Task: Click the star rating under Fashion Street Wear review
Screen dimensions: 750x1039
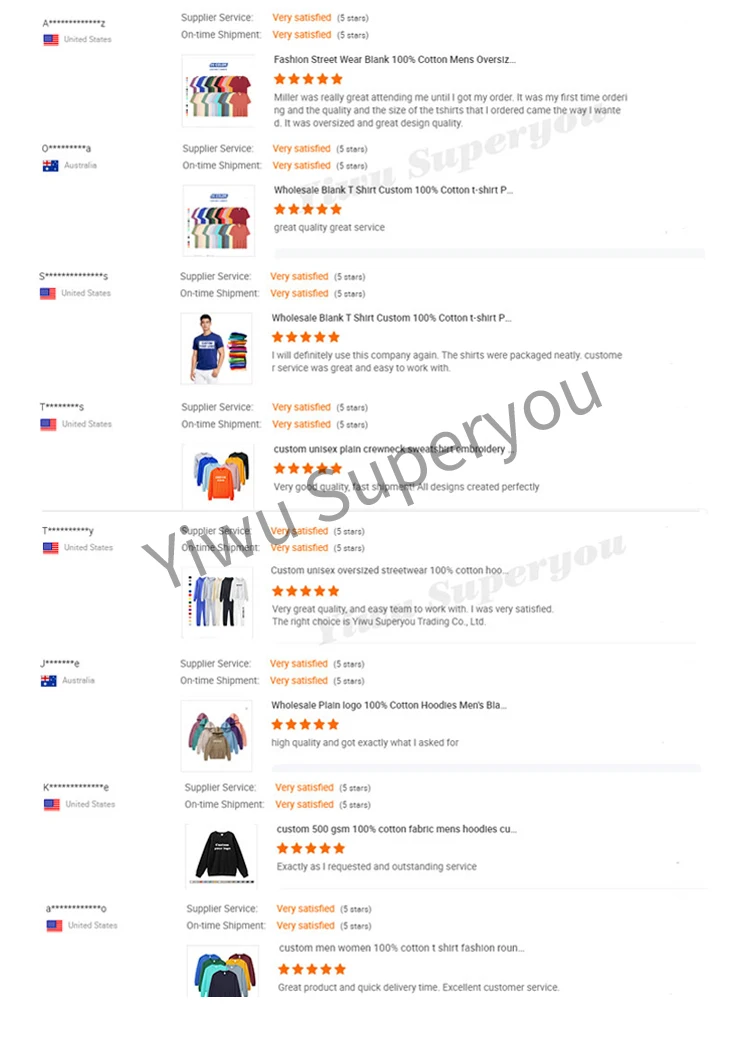Action: [308, 79]
